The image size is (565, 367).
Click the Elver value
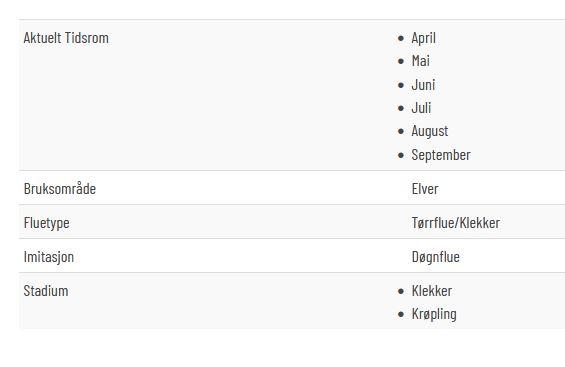pos(425,189)
